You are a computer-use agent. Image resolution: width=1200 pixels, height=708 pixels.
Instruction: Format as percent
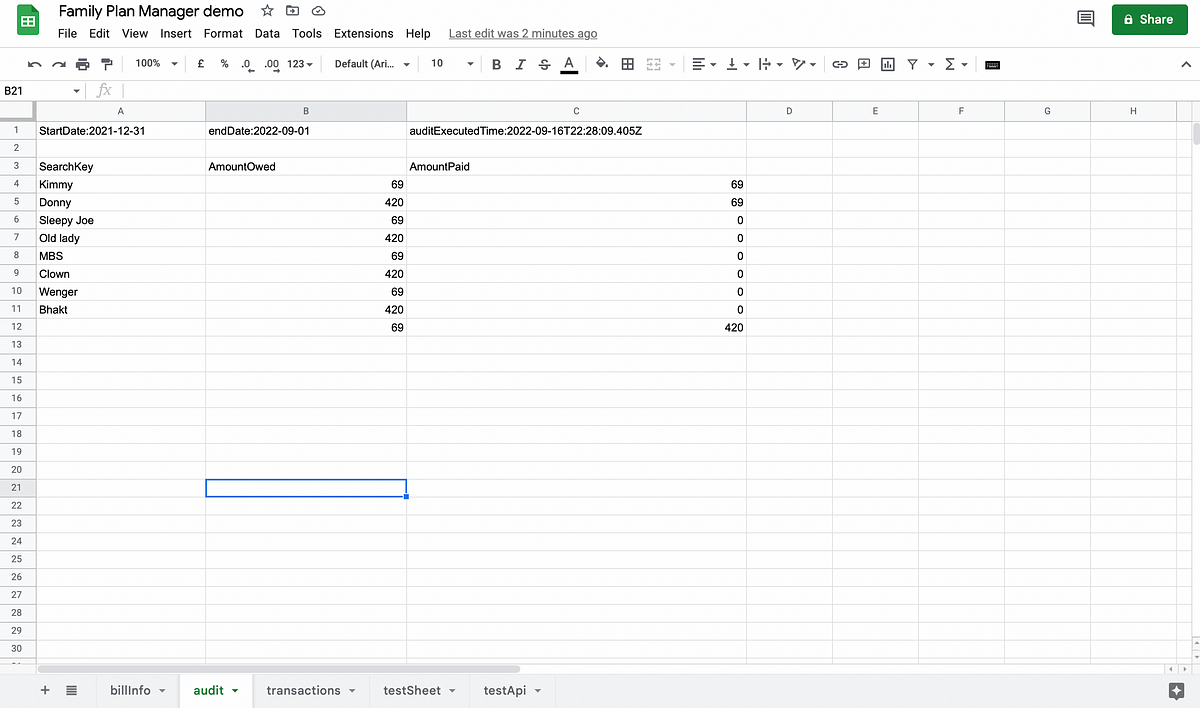point(224,64)
